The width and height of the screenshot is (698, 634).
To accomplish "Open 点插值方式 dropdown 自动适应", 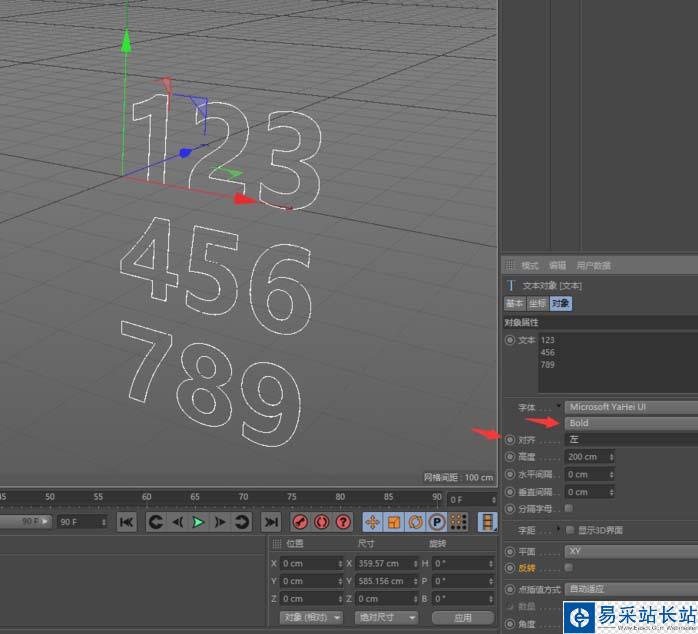I will coord(631,589).
